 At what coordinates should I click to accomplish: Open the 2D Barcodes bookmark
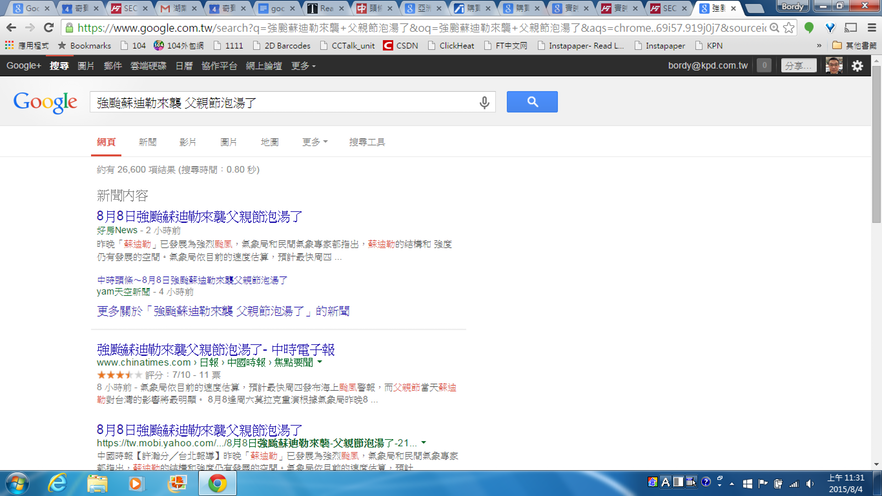[x=281, y=46]
